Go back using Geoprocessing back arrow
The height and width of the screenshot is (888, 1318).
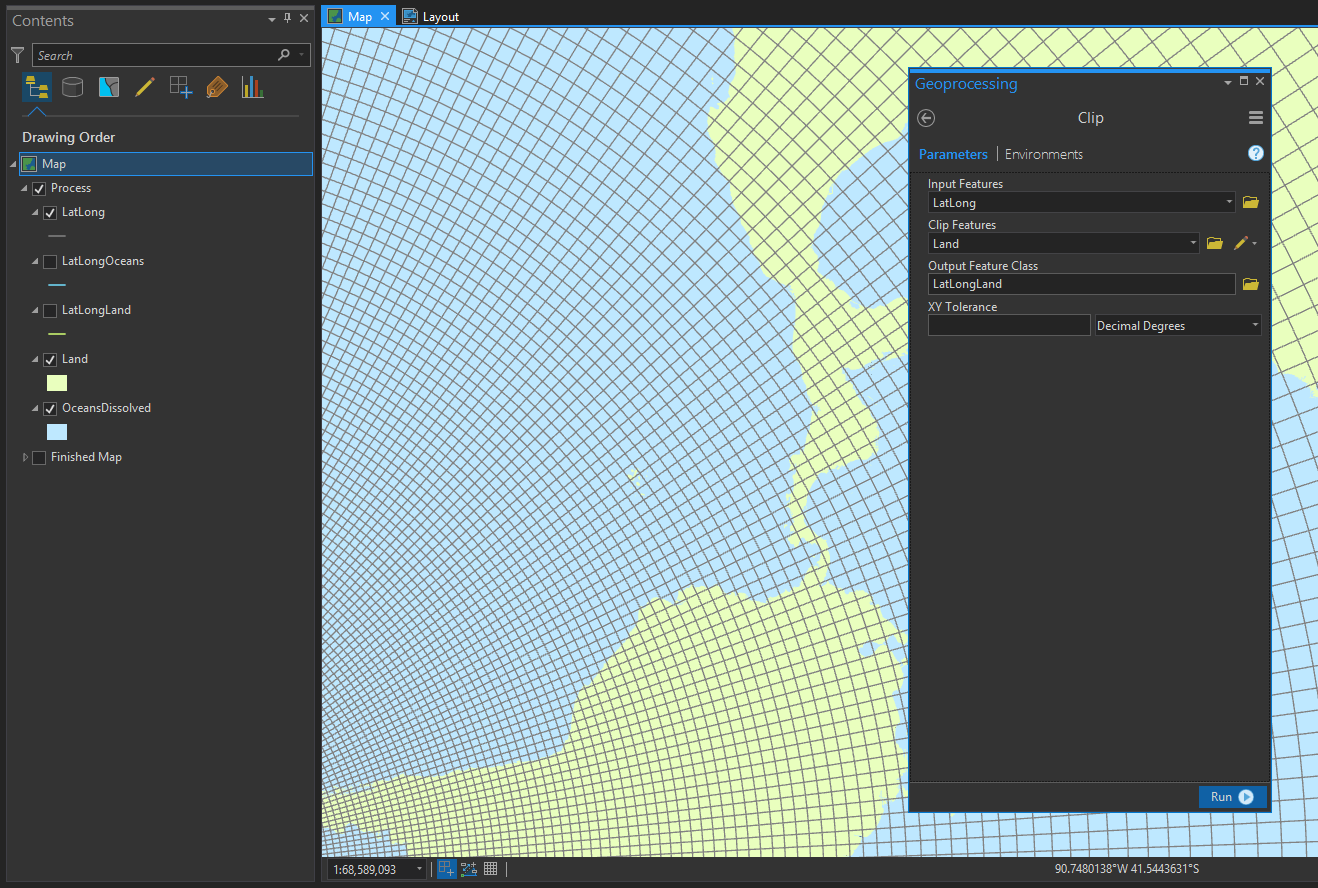(926, 118)
